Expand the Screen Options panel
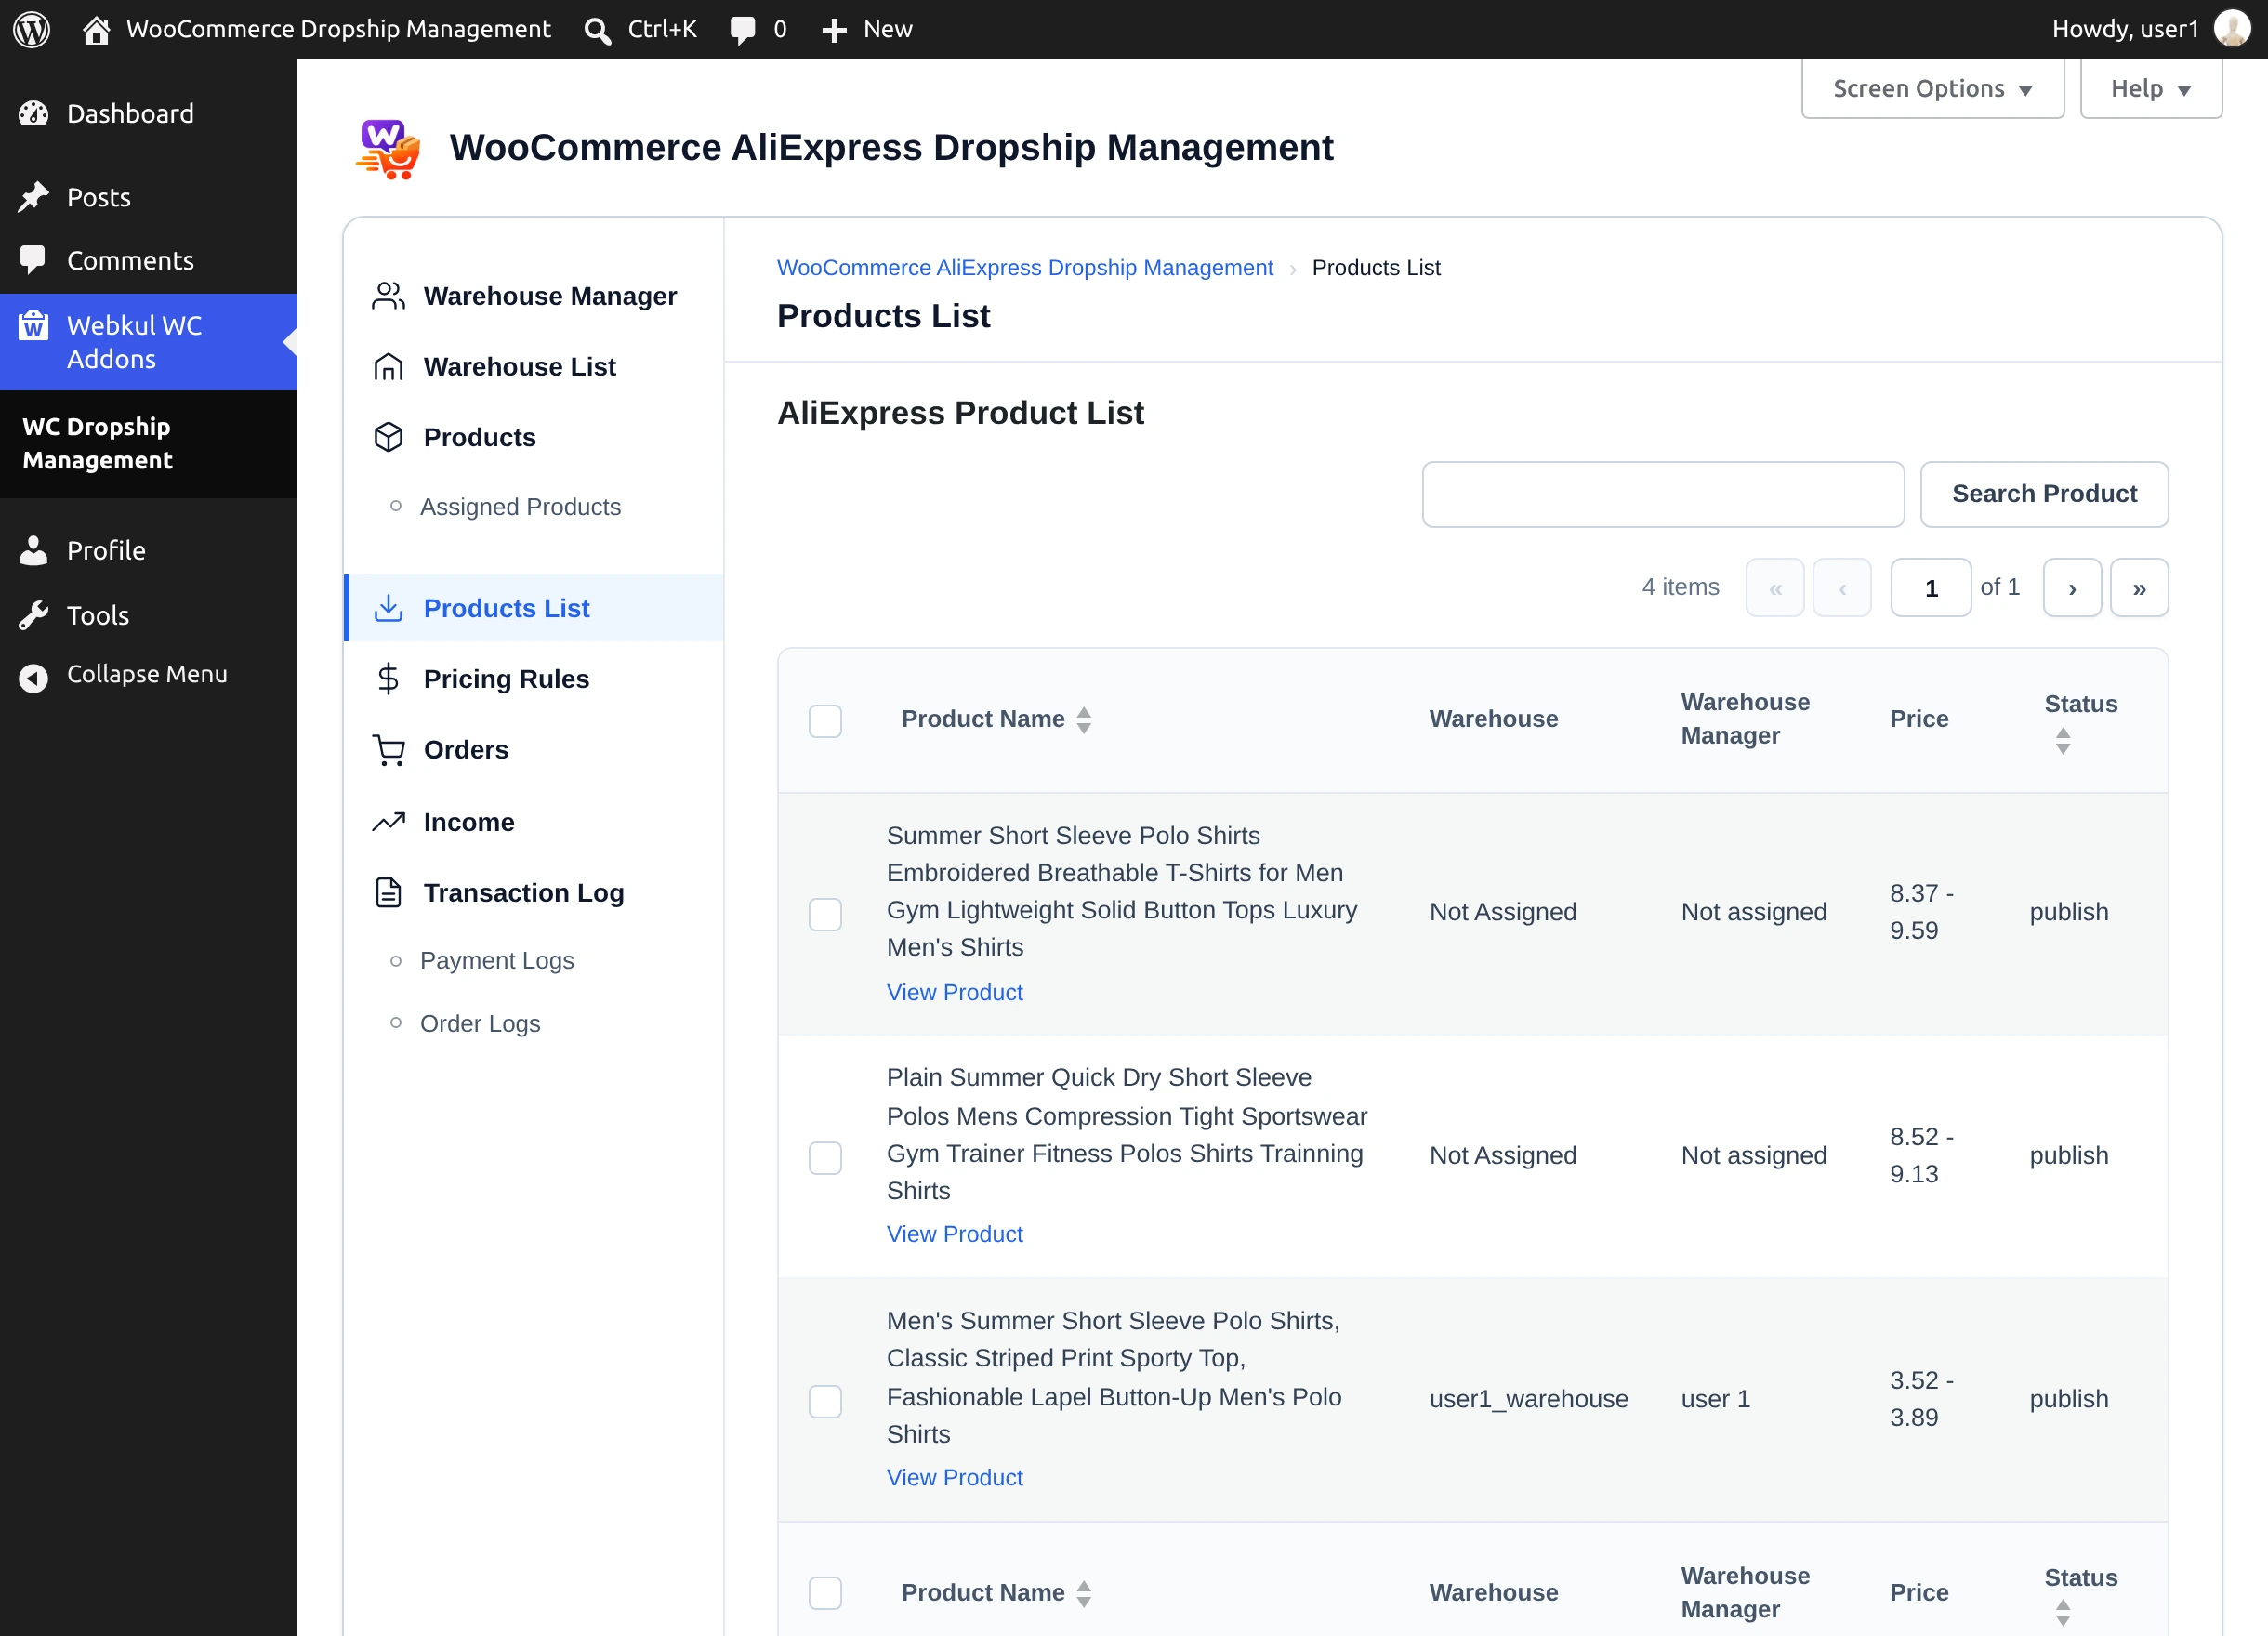The height and width of the screenshot is (1636, 2268). [x=1932, y=89]
